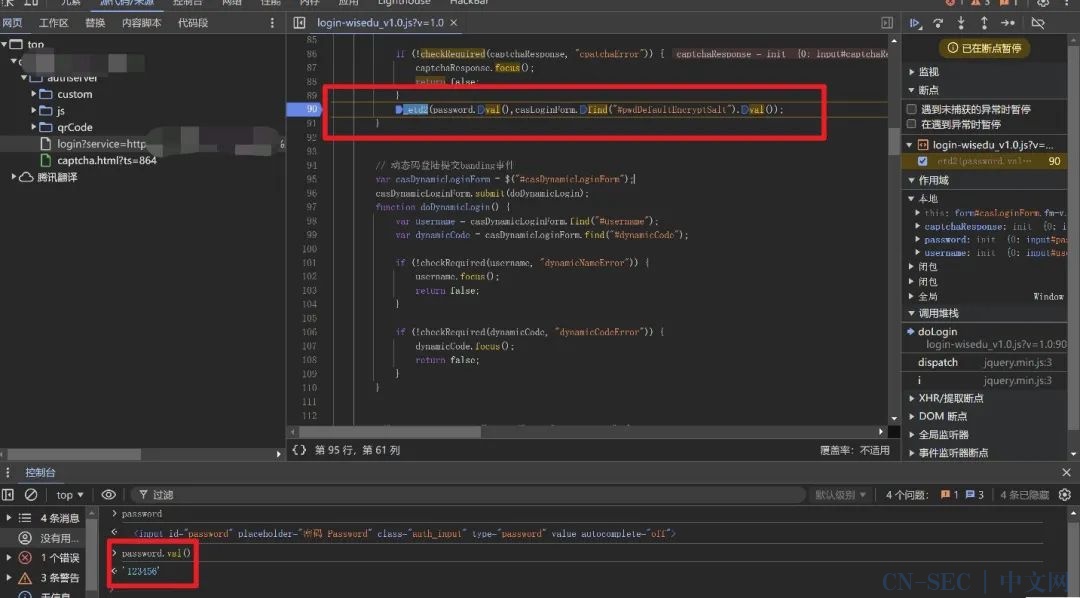This screenshot has height=598, width=1080.
Task: Open the captcha.html?ts=864 file
Action: tap(107, 161)
